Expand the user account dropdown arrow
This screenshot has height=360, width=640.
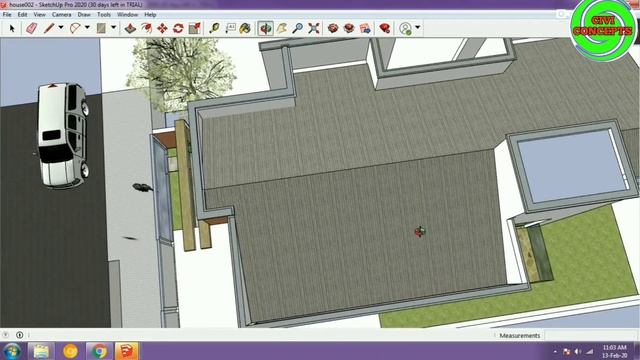click(x=417, y=28)
